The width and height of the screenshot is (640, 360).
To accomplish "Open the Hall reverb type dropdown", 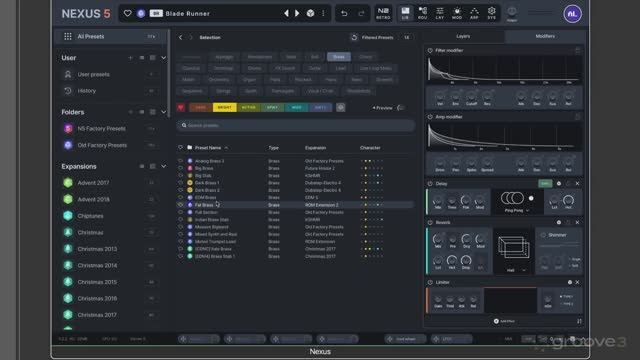I will (x=516, y=270).
